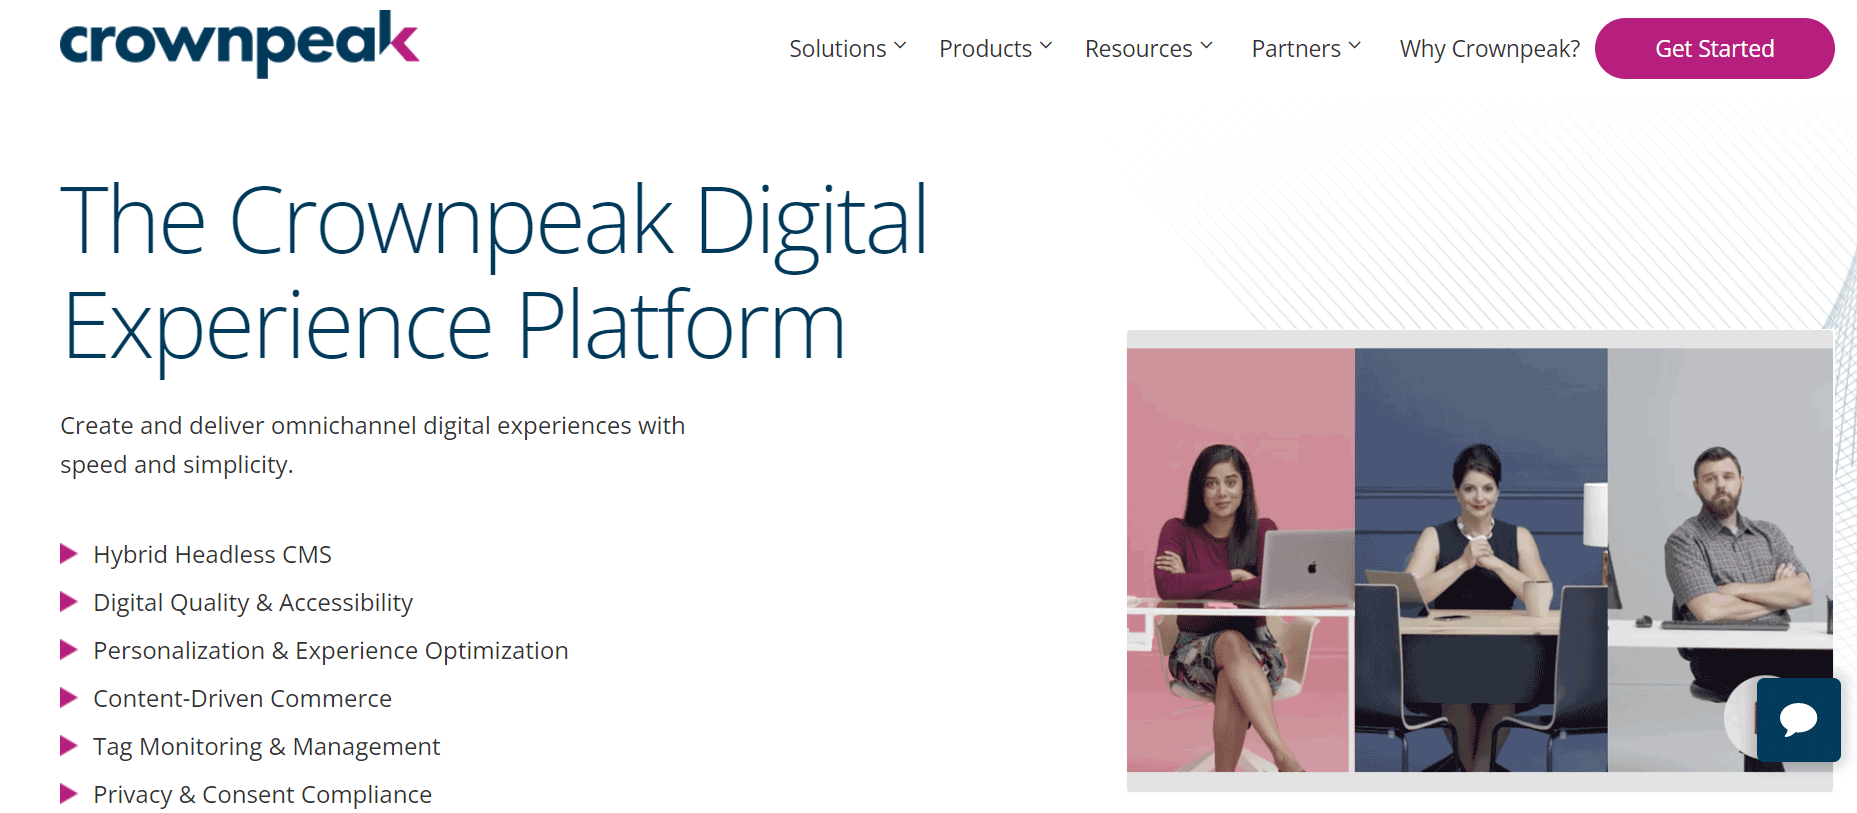This screenshot has height=813, width=1857.
Task: Expand the Resources chevron arrow
Action: pos(1206,46)
